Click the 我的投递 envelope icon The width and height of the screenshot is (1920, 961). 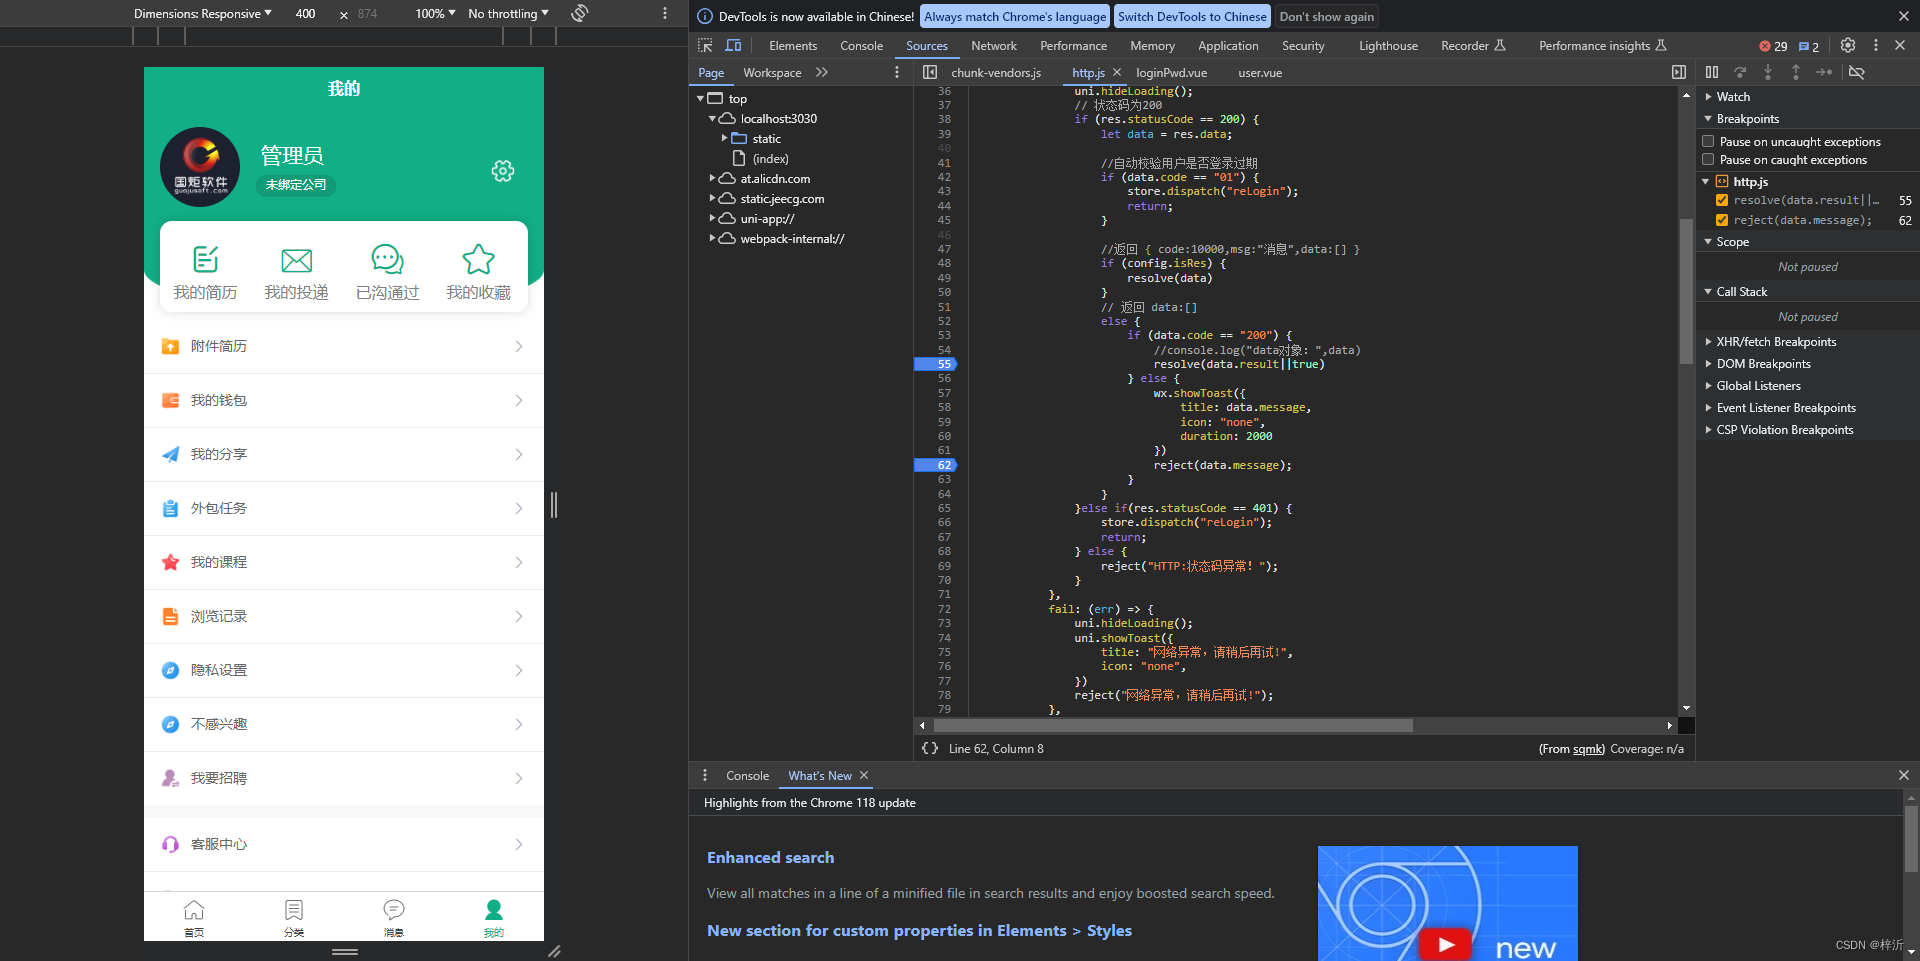(x=296, y=262)
